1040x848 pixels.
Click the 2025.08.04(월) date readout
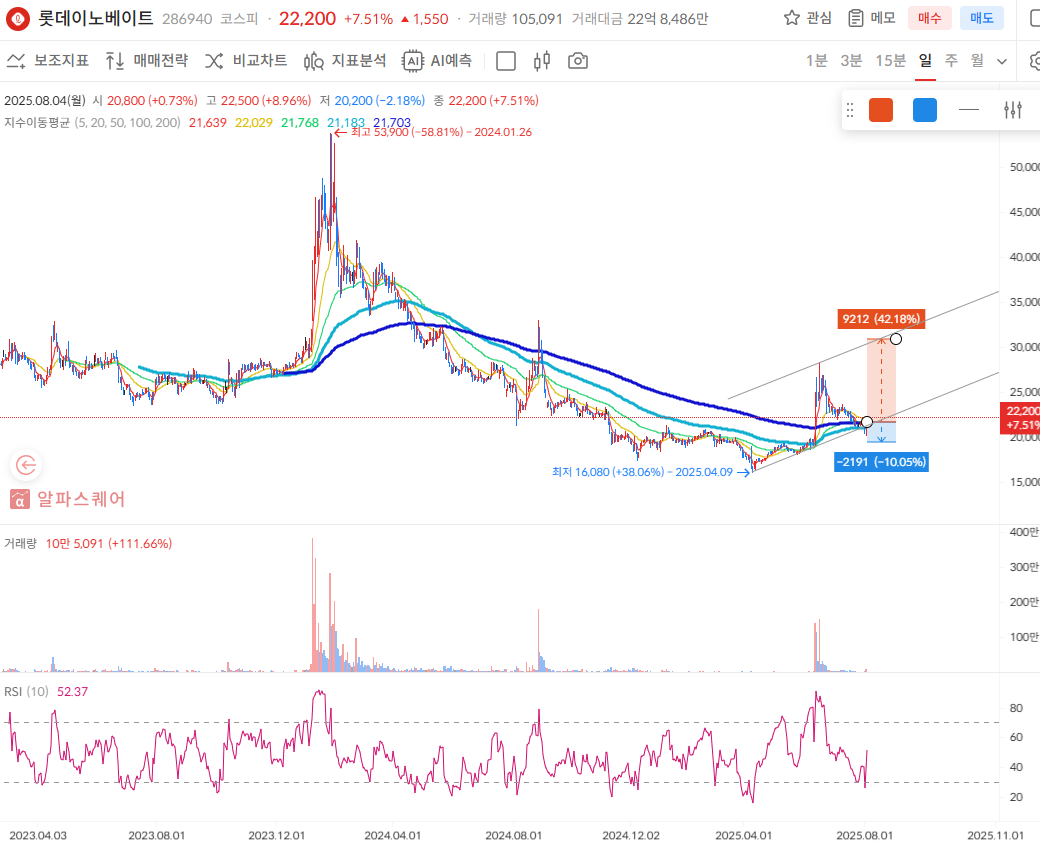point(44,101)
